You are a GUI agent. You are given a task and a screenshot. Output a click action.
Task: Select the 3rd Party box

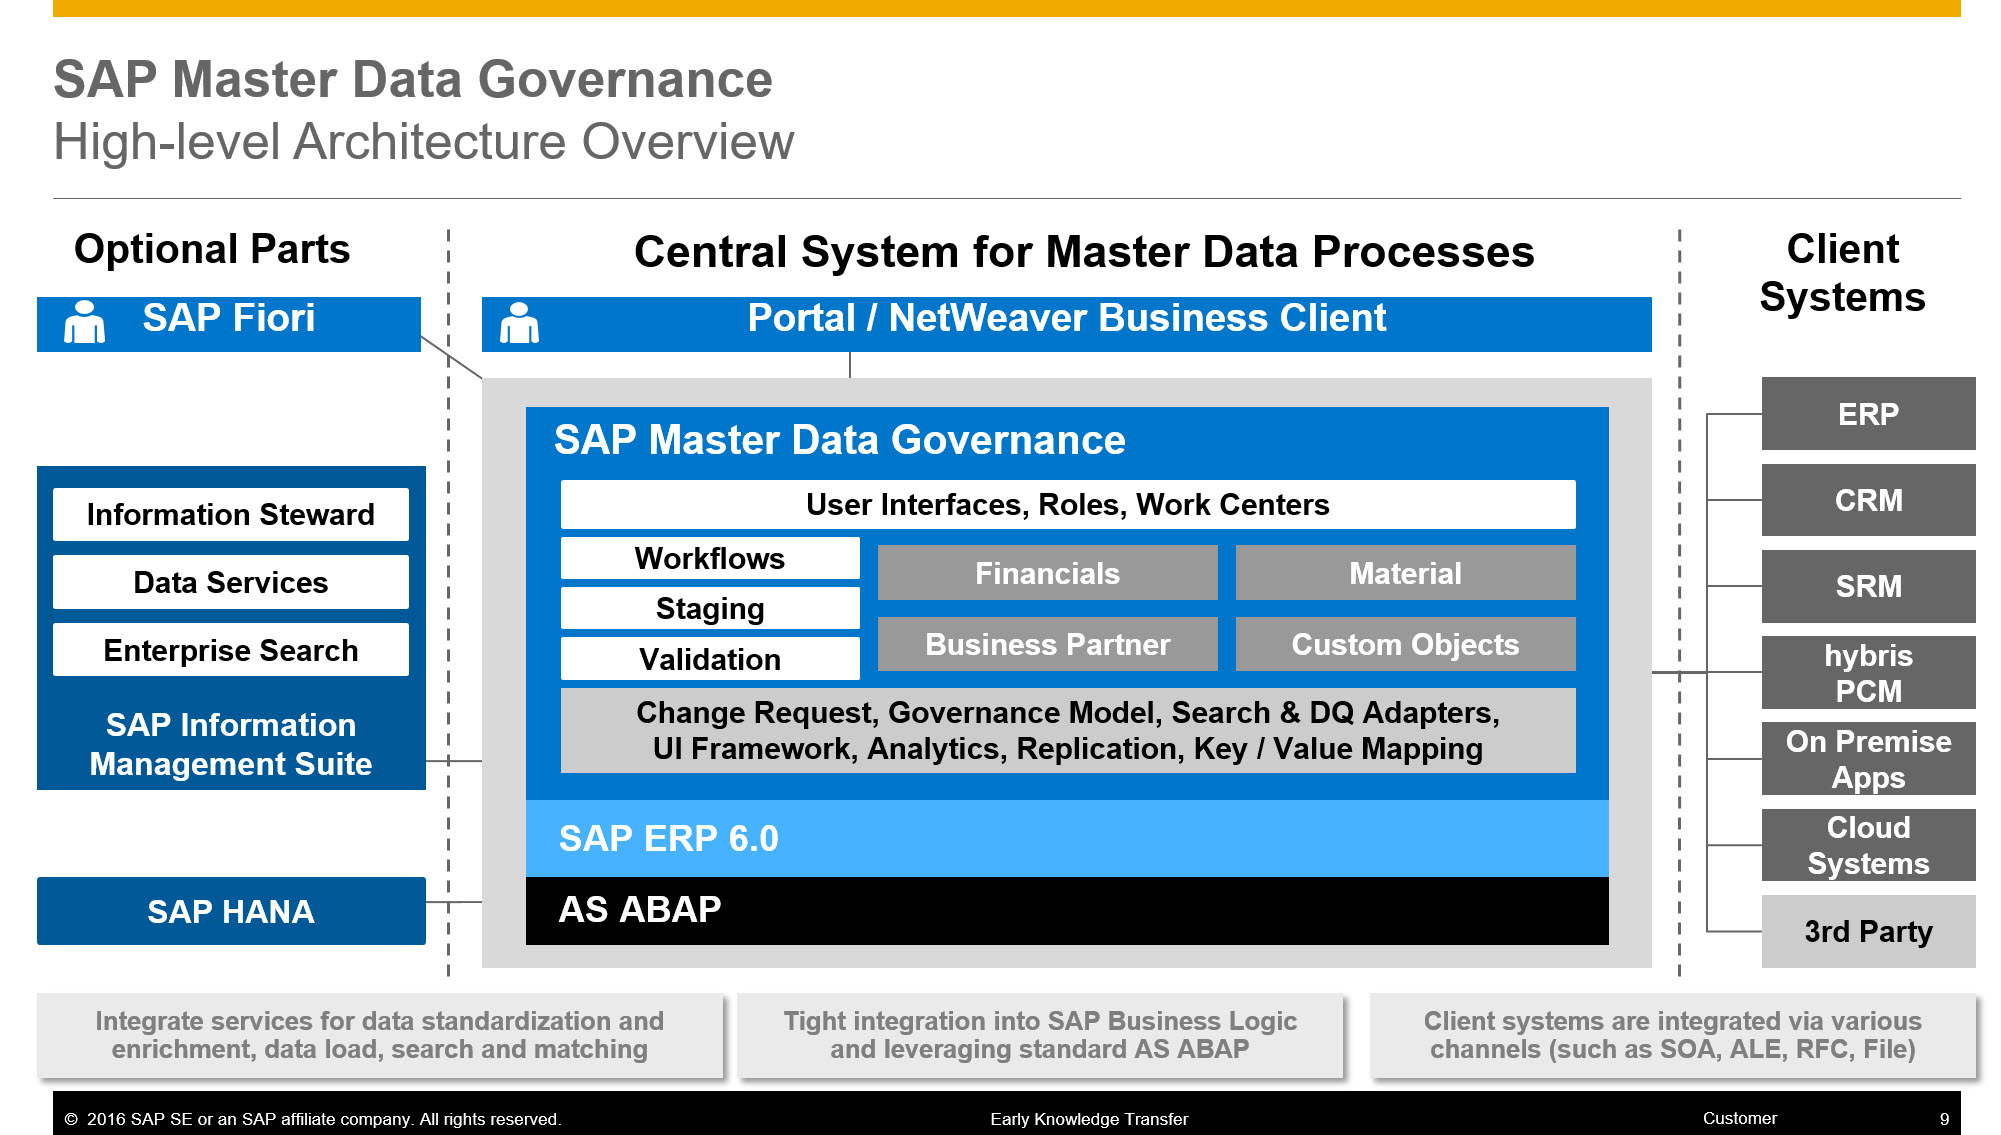click(1868, 931)
